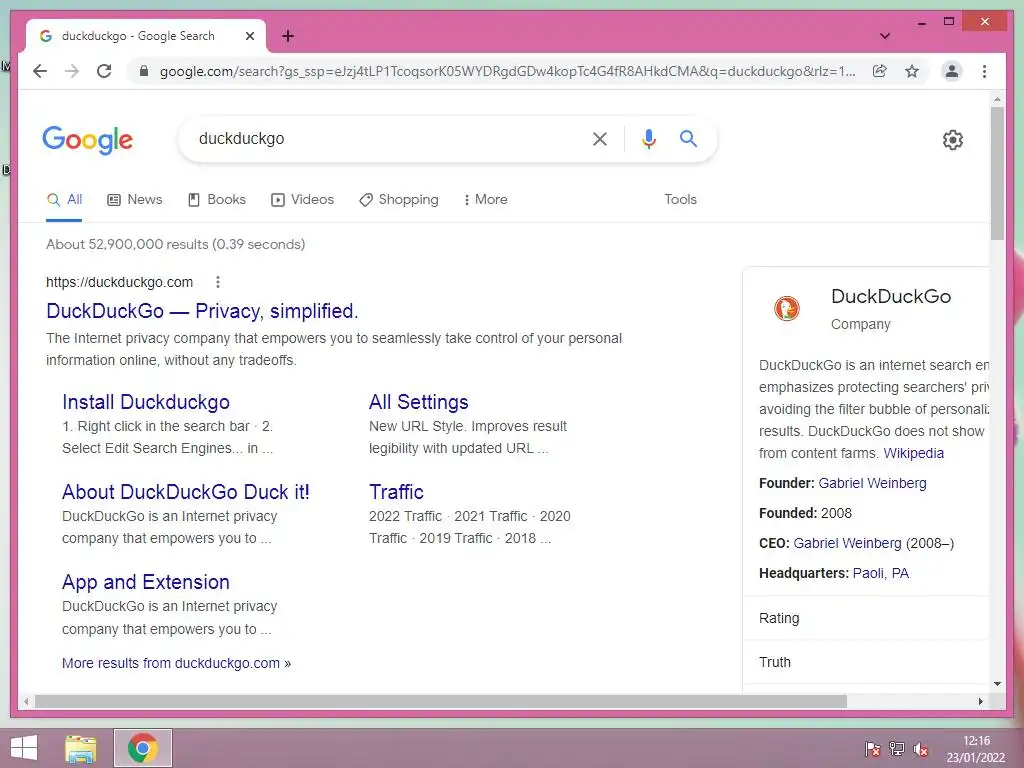Open Google quick settings gear

point(953,140)
